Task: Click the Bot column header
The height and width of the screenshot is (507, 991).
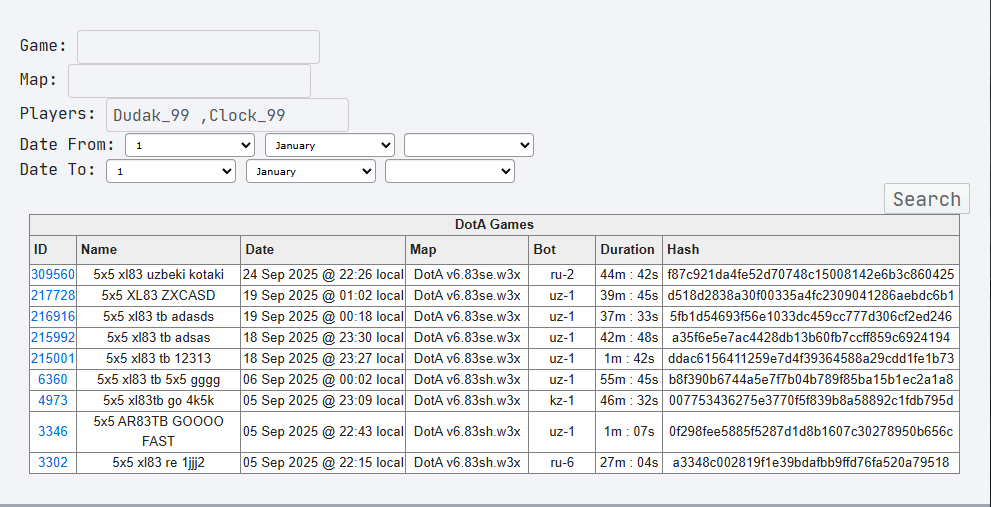Action: click(562, 250)
